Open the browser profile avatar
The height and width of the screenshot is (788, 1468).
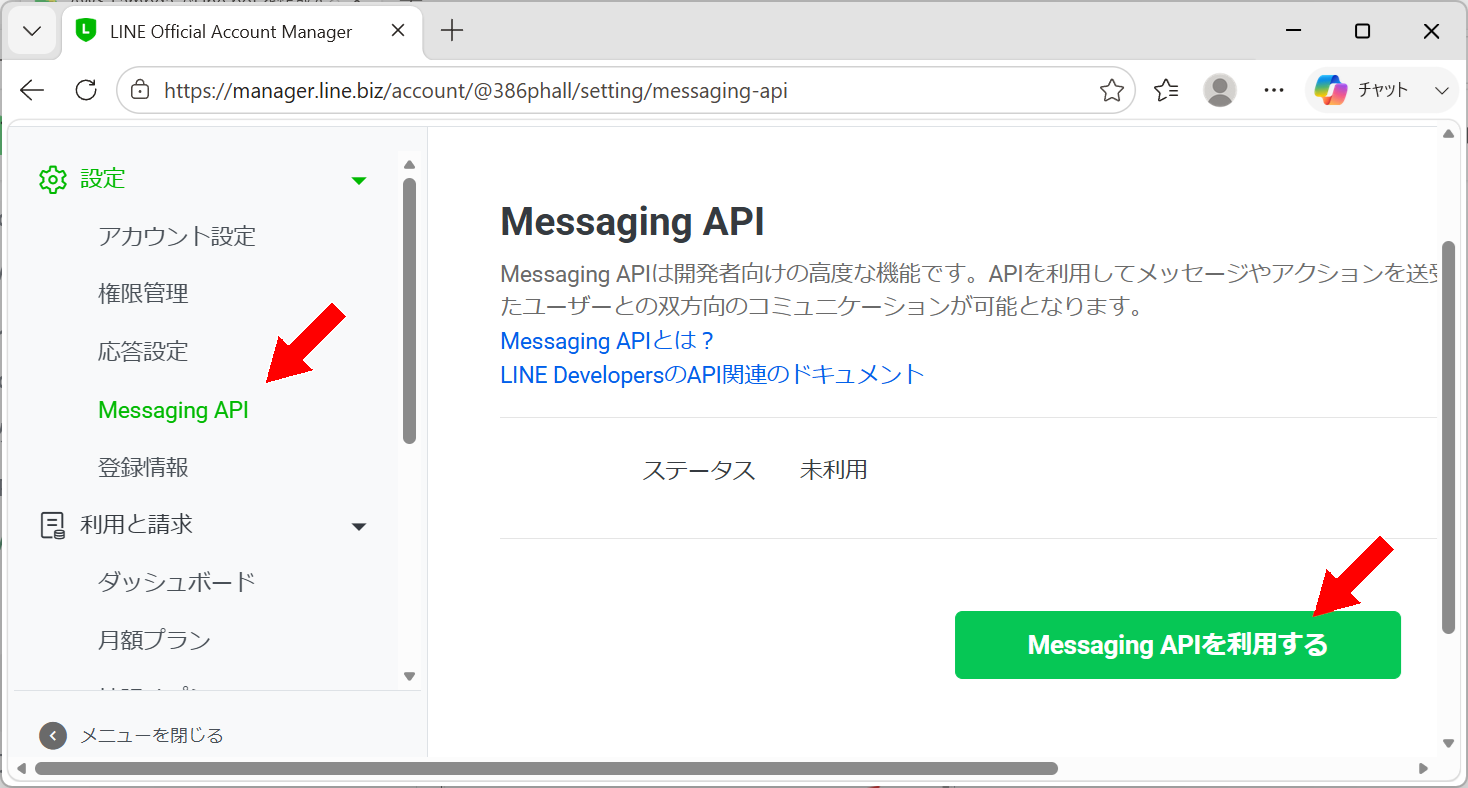tap(1220, 90)
